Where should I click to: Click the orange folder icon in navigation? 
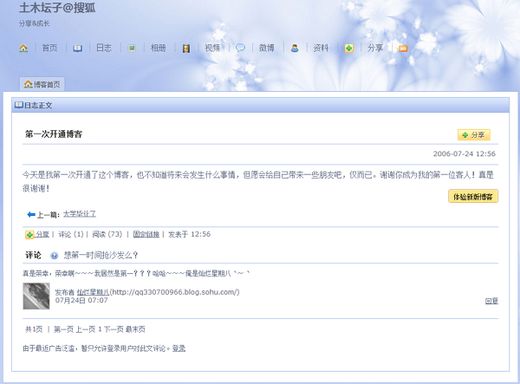(x=403, y=49)
